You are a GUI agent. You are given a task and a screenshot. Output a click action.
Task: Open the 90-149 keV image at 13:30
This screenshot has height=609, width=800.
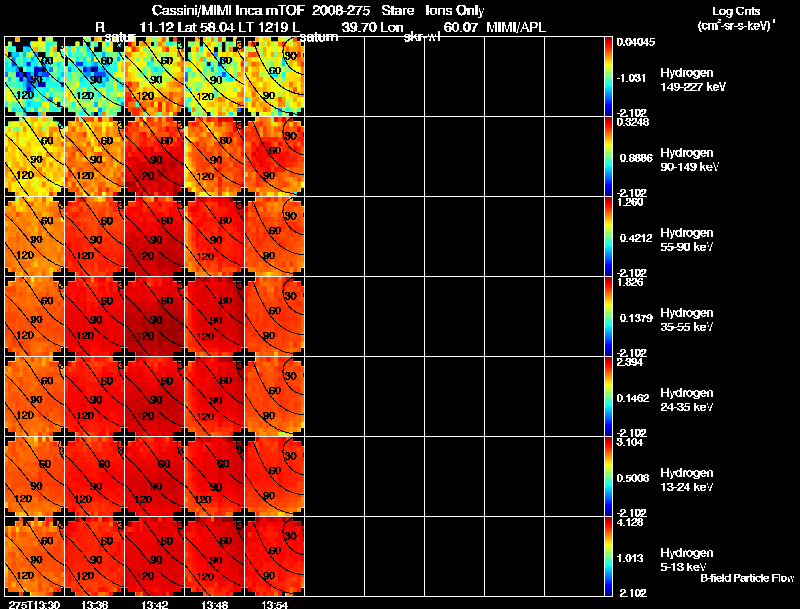pos(35,156)
